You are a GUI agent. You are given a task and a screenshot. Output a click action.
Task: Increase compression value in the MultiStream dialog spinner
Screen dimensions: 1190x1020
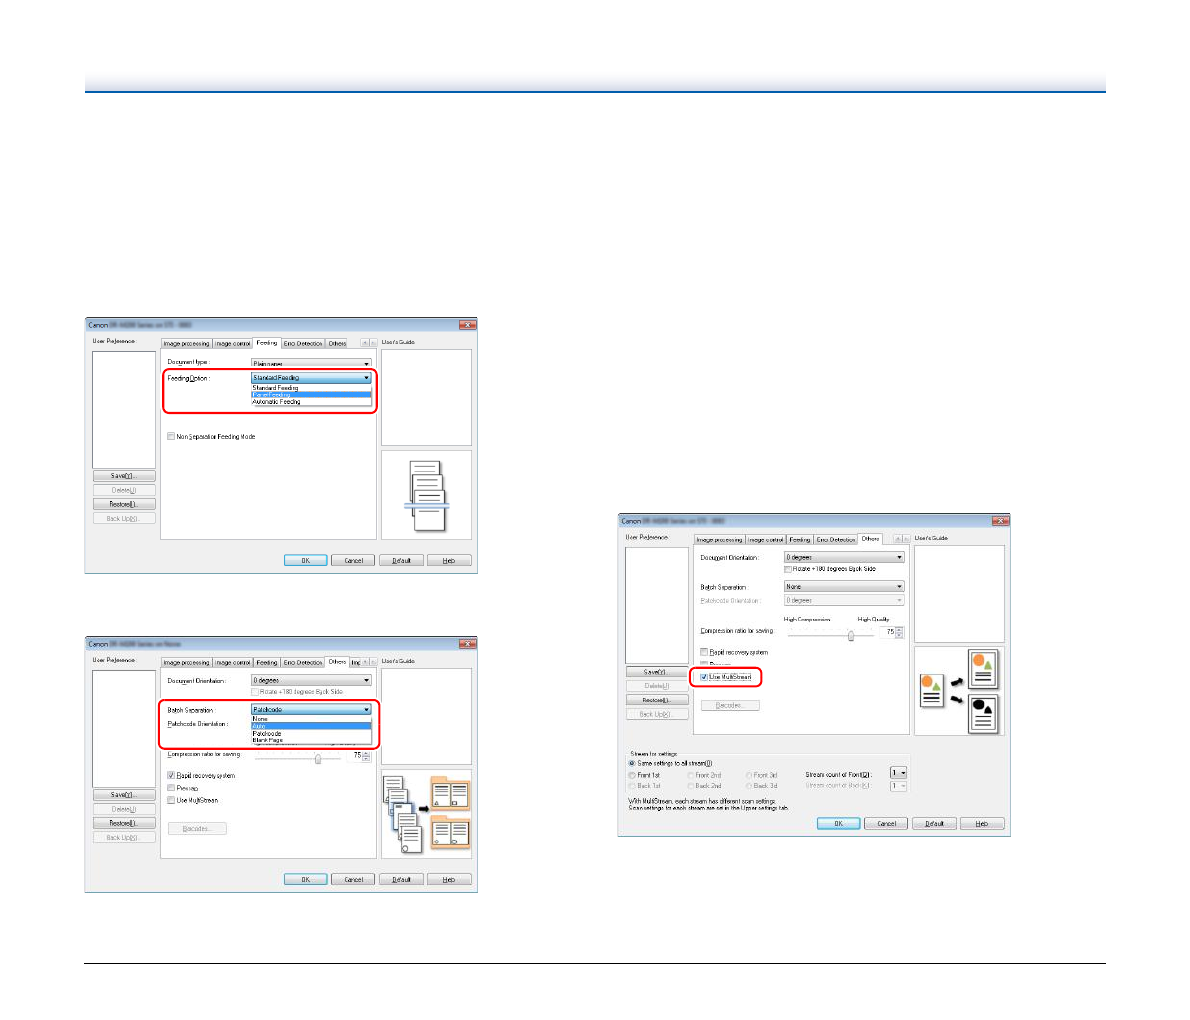(900, 629)
